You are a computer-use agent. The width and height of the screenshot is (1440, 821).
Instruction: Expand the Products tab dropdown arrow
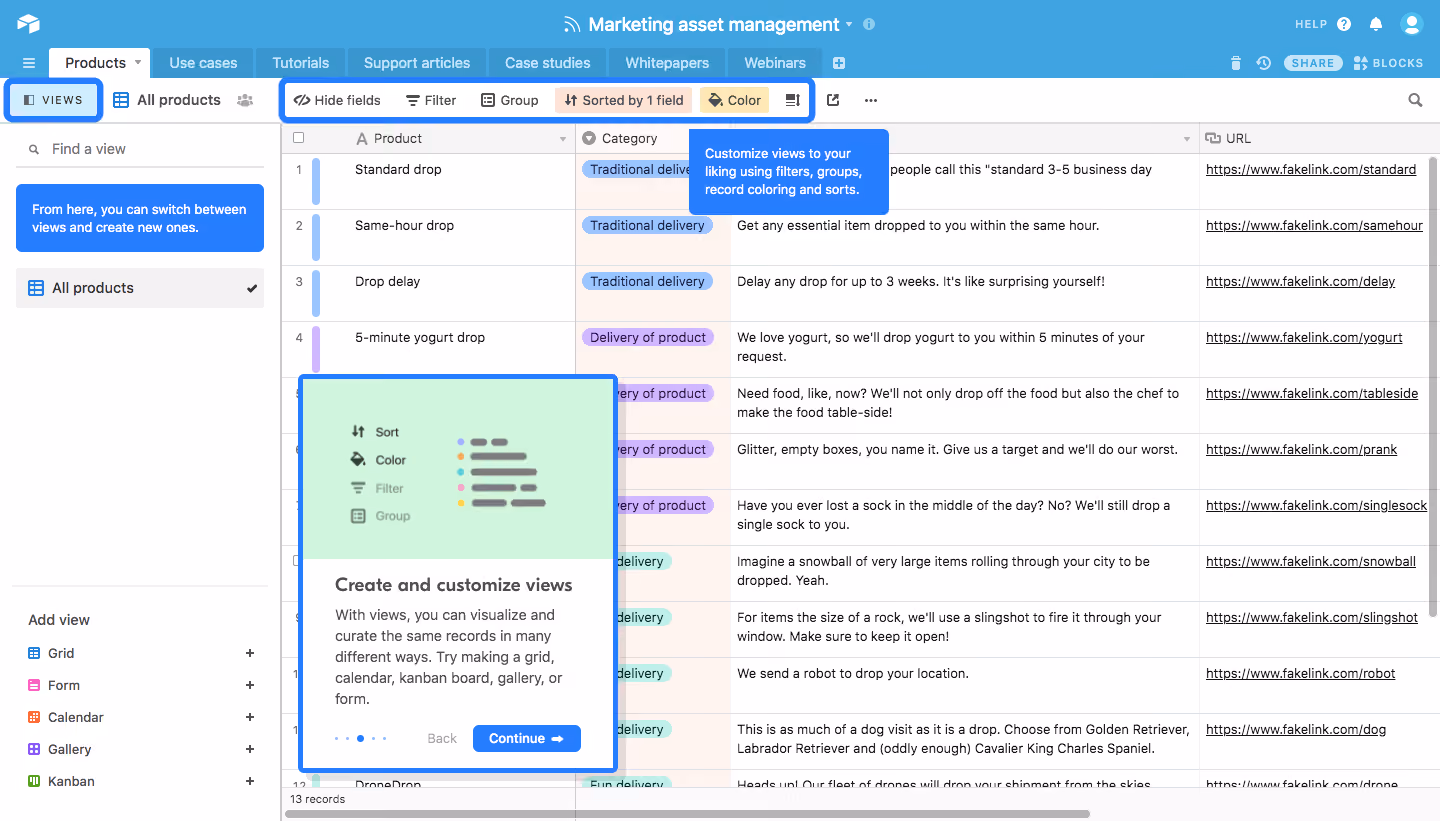click(x=138, y=62)
